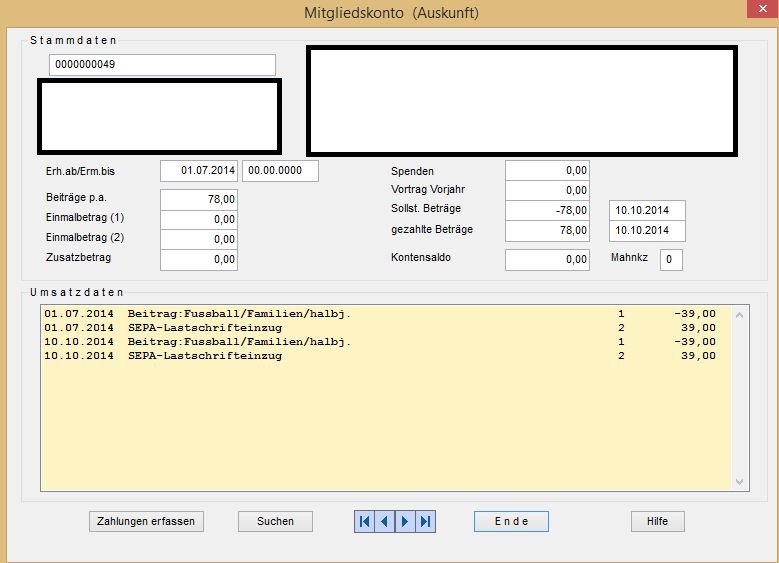Select the Kontensaldo value field
The image size is (779, 563).
547,260
